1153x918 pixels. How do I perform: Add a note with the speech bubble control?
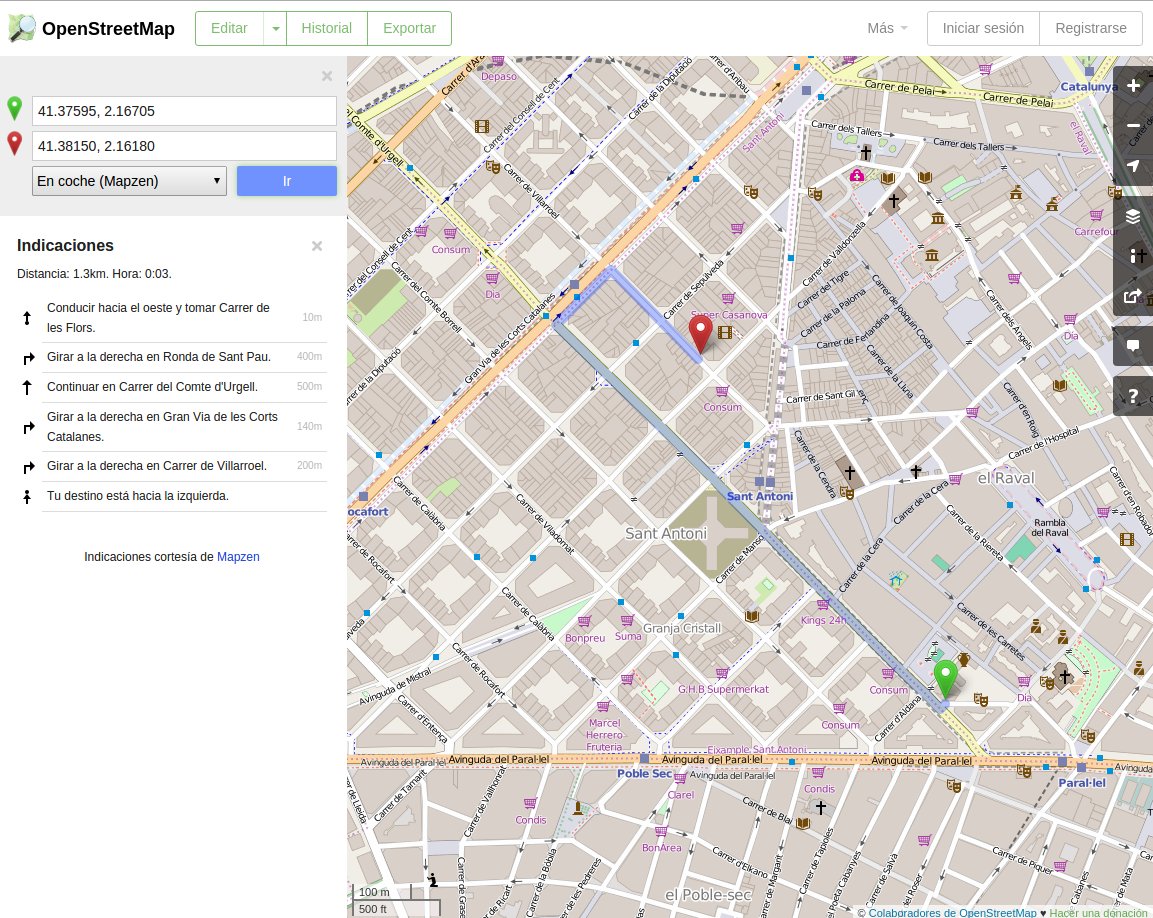point(1134,346)
